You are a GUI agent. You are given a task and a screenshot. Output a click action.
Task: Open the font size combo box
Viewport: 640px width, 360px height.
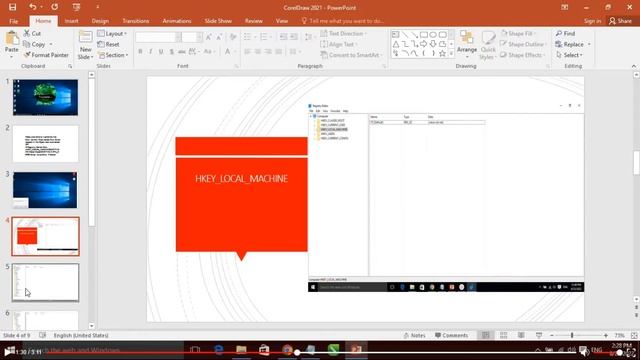[x=192, y=37]
